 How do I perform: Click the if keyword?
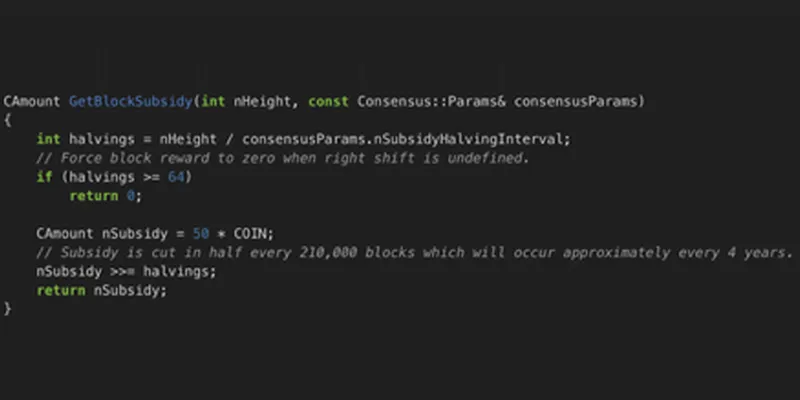44,177
